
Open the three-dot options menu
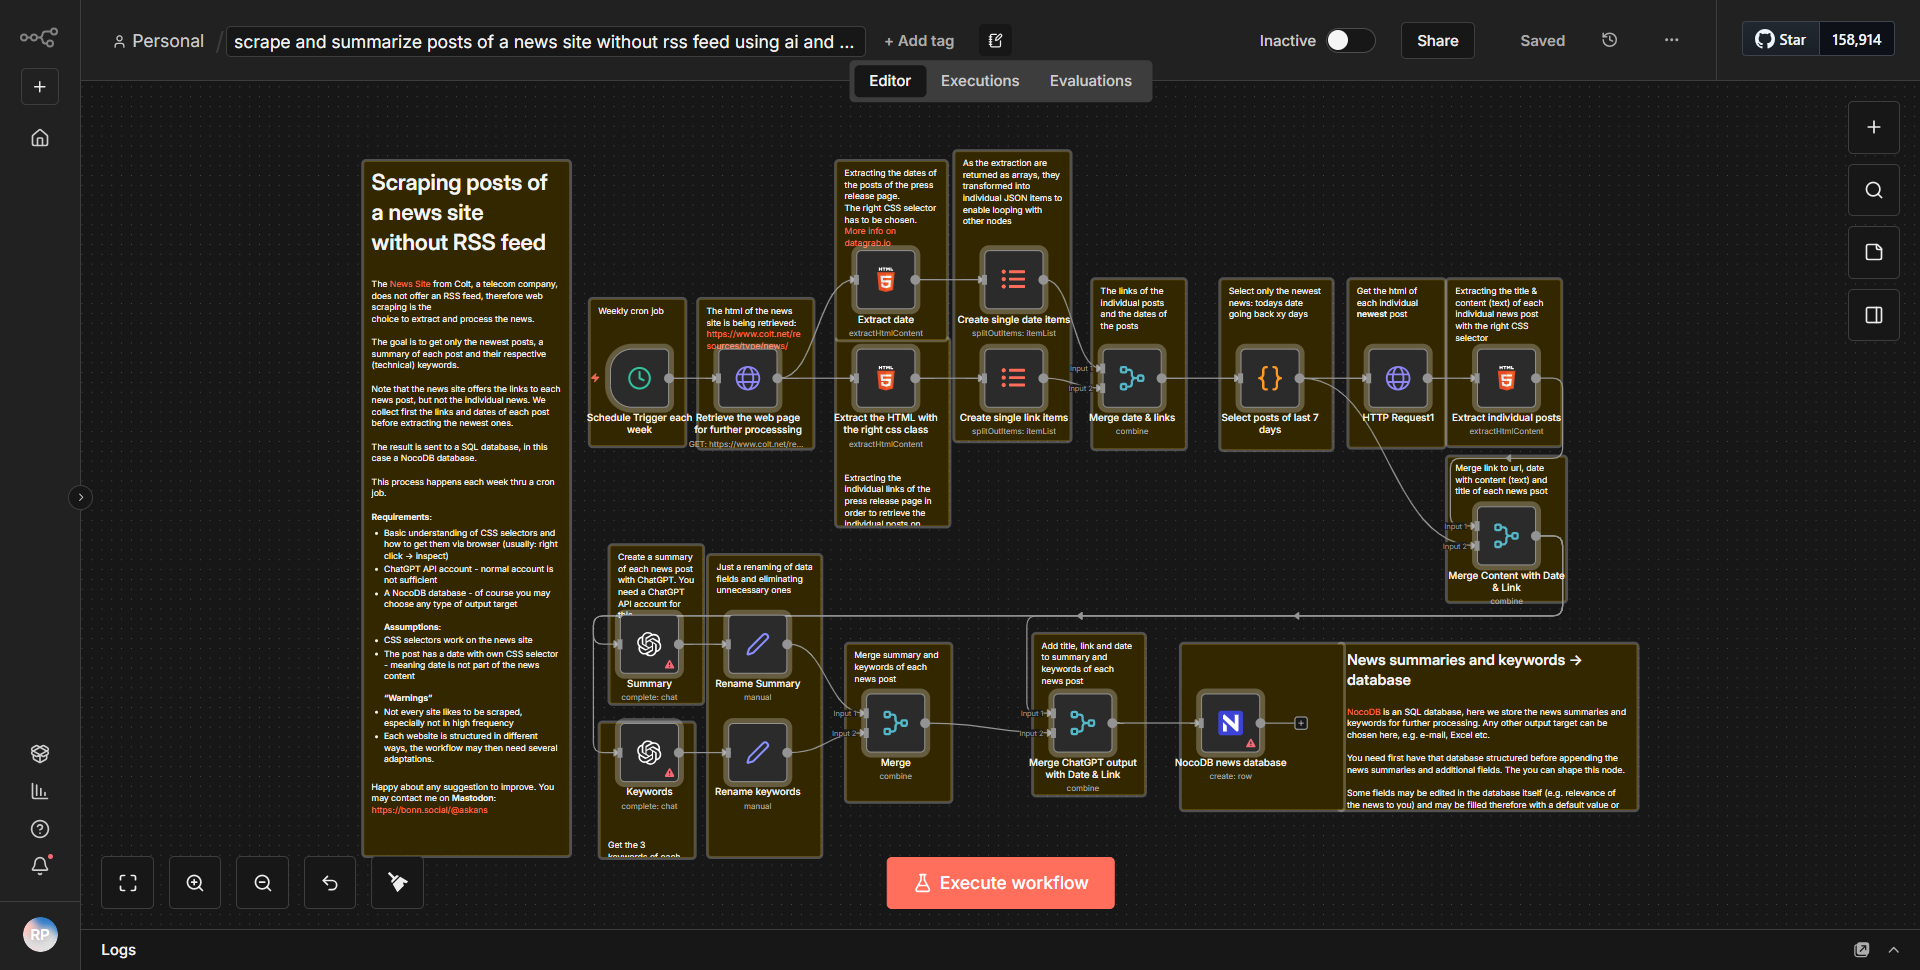1670,40
